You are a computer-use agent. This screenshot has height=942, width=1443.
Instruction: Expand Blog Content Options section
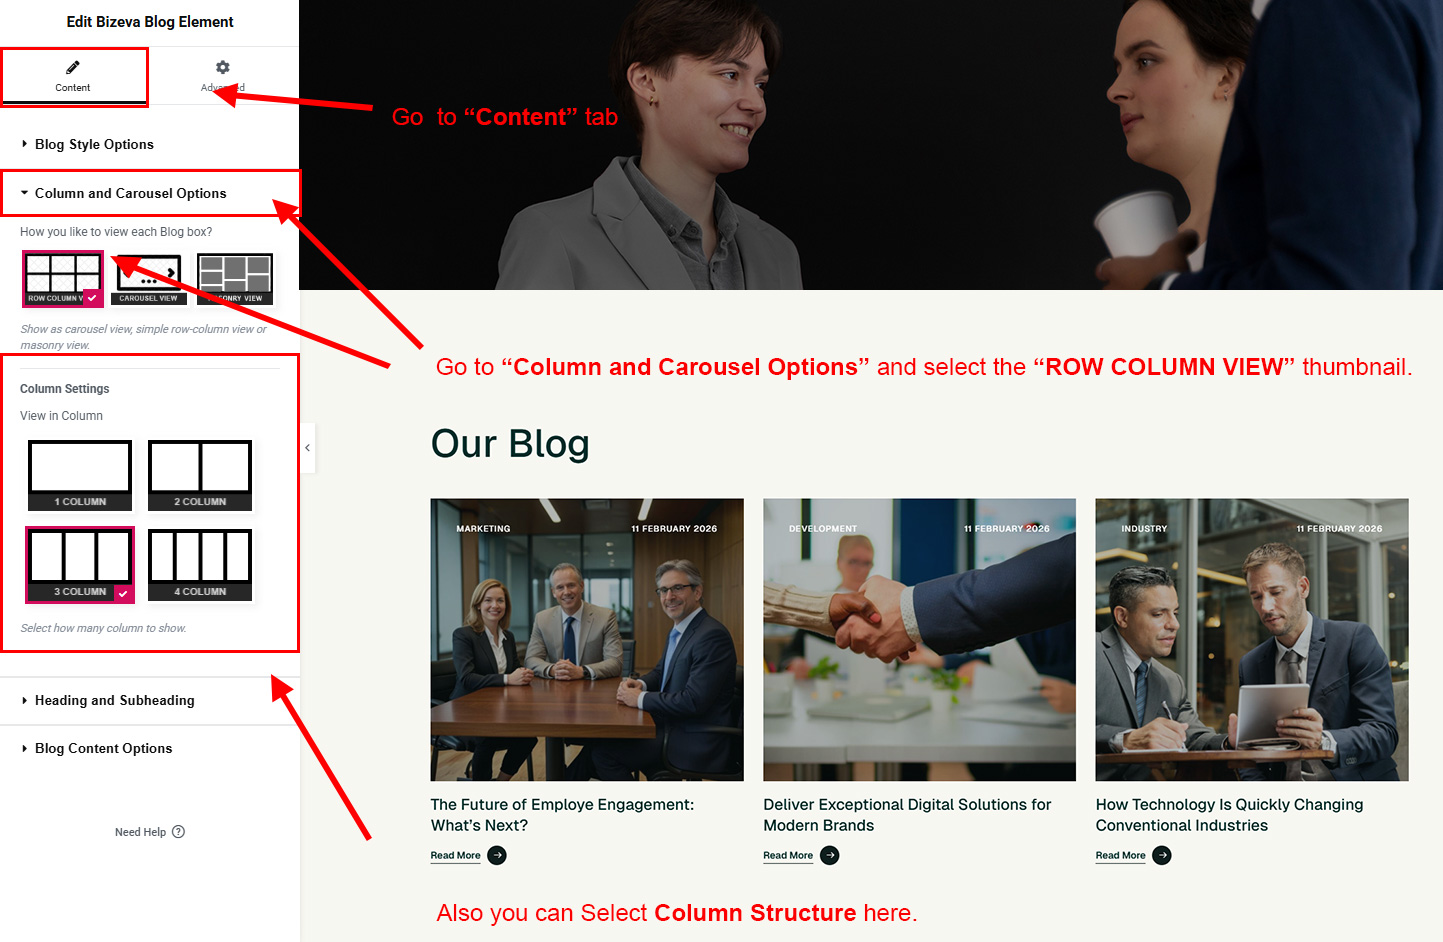tap(103, 748)
